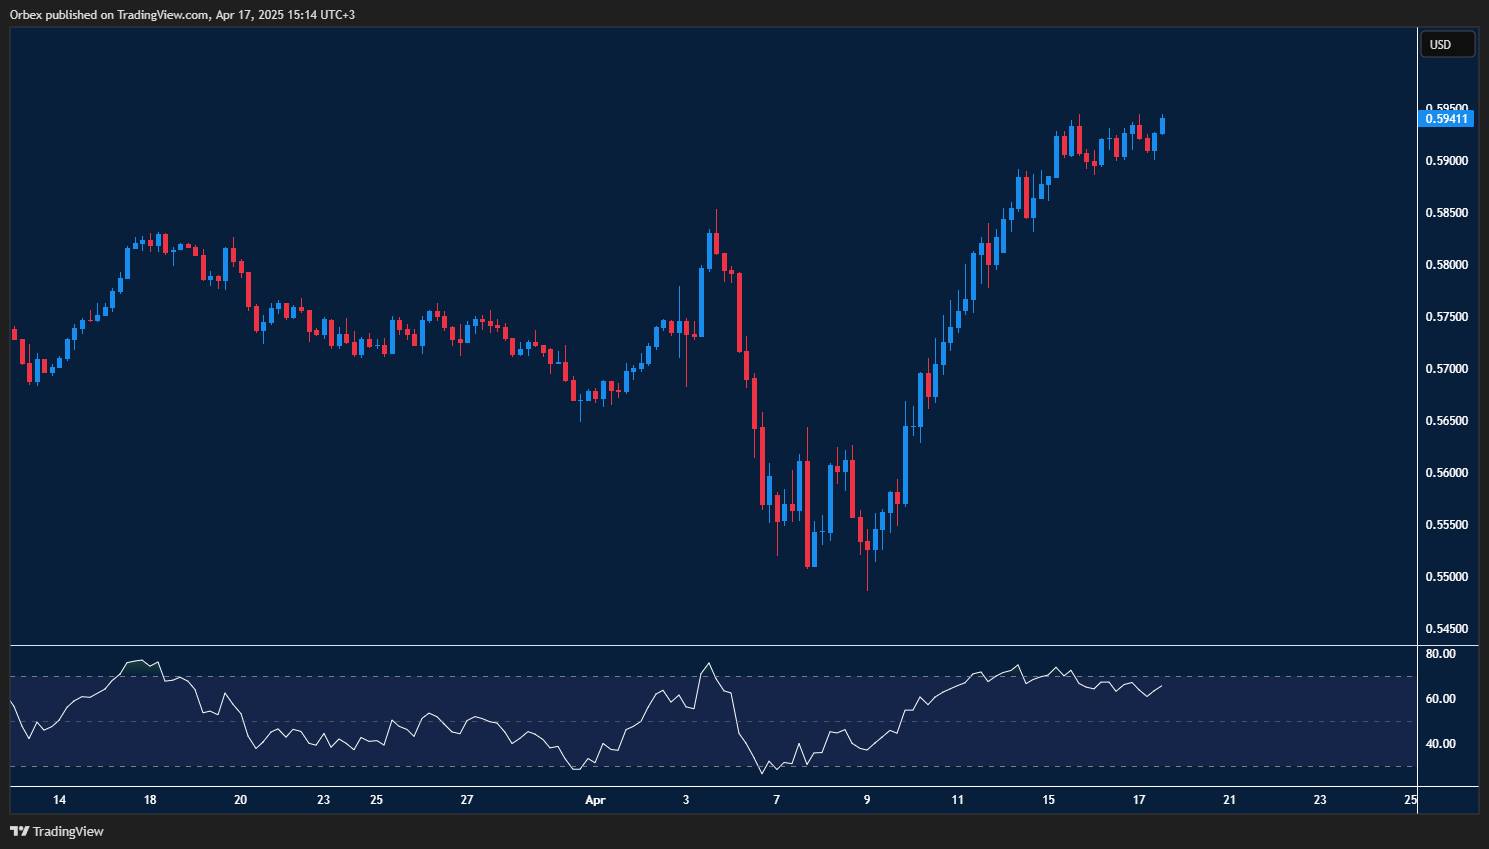This screenshot has height=849, width=1489.
Task: Click date label 17 on time axis
Action: [1139, 800]
